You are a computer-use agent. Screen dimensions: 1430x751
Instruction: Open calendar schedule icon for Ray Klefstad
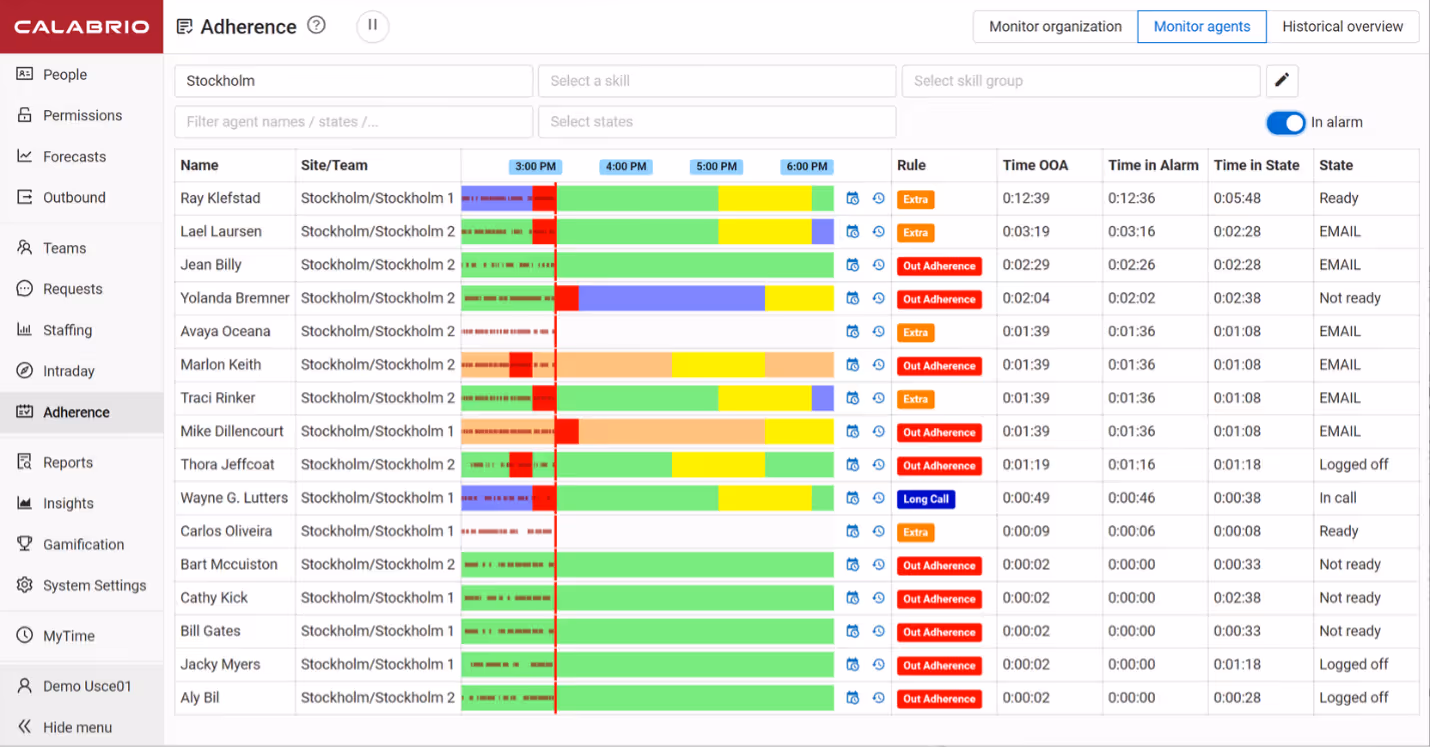pyautogui.click(x=853, y=199)
